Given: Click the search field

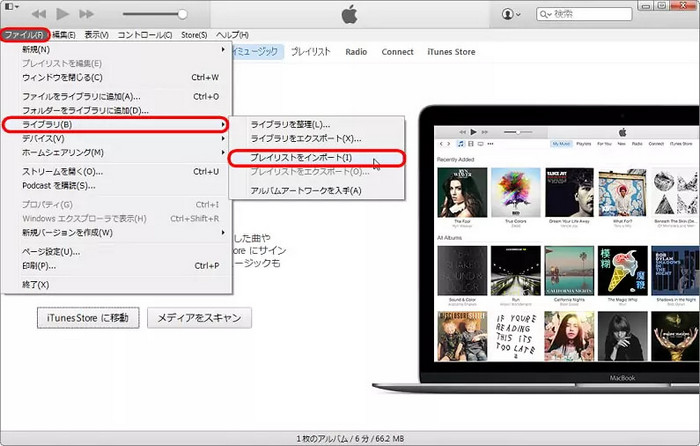Looking at the screenshot, I should coord(584,14).
